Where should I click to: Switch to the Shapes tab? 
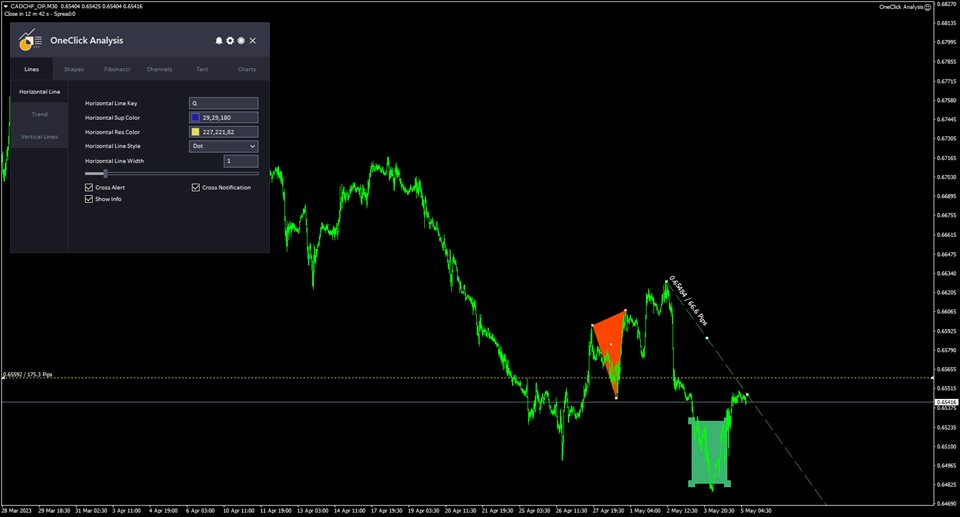point(73,69)
